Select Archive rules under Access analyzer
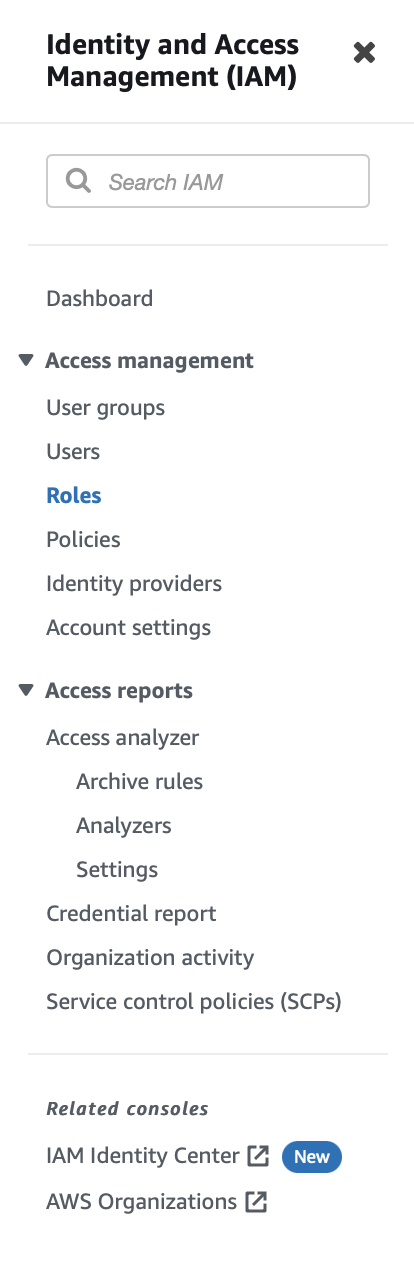414x1264 pixels. click(x=140, y=782)
